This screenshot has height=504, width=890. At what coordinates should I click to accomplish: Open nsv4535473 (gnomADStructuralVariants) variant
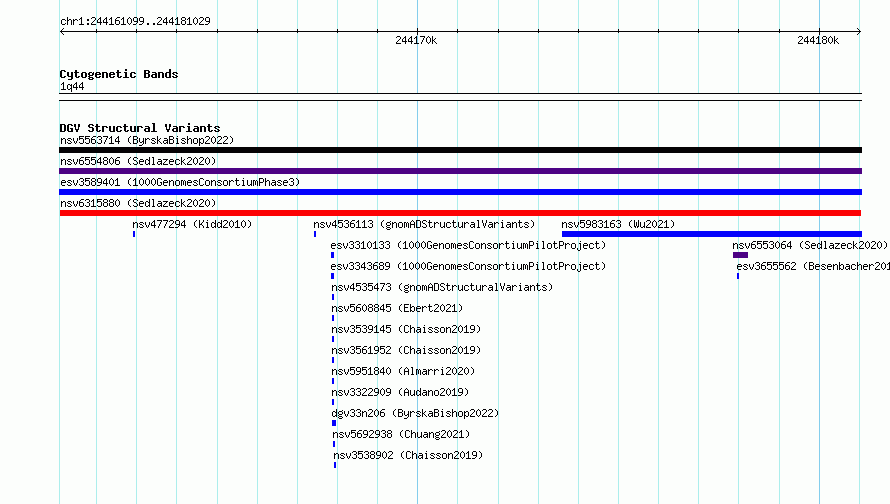(x=442, y=287)
